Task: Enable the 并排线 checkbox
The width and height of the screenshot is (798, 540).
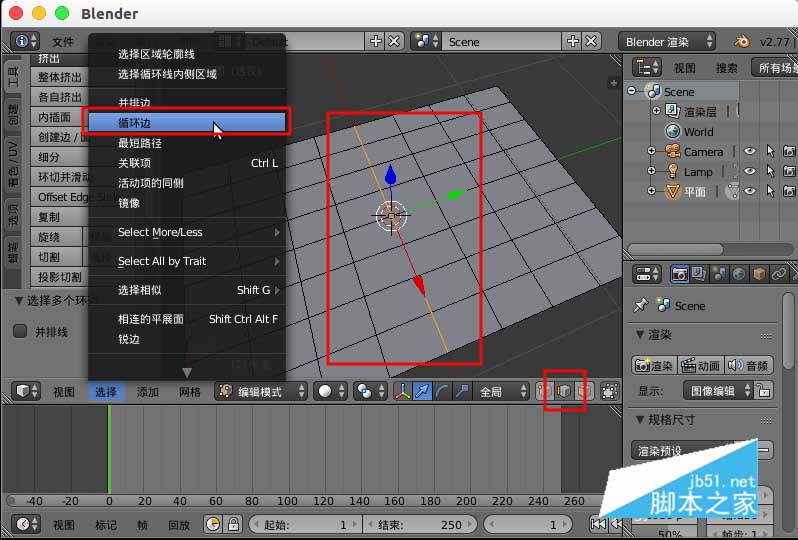Action: [20, 331]
